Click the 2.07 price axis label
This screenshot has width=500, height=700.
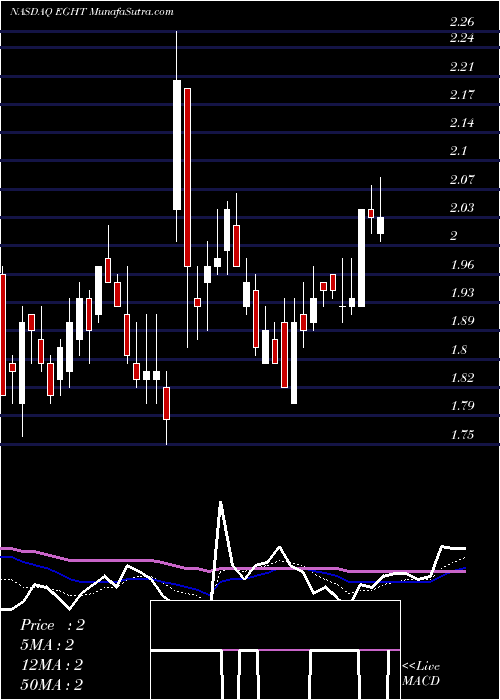pos(462,179)
